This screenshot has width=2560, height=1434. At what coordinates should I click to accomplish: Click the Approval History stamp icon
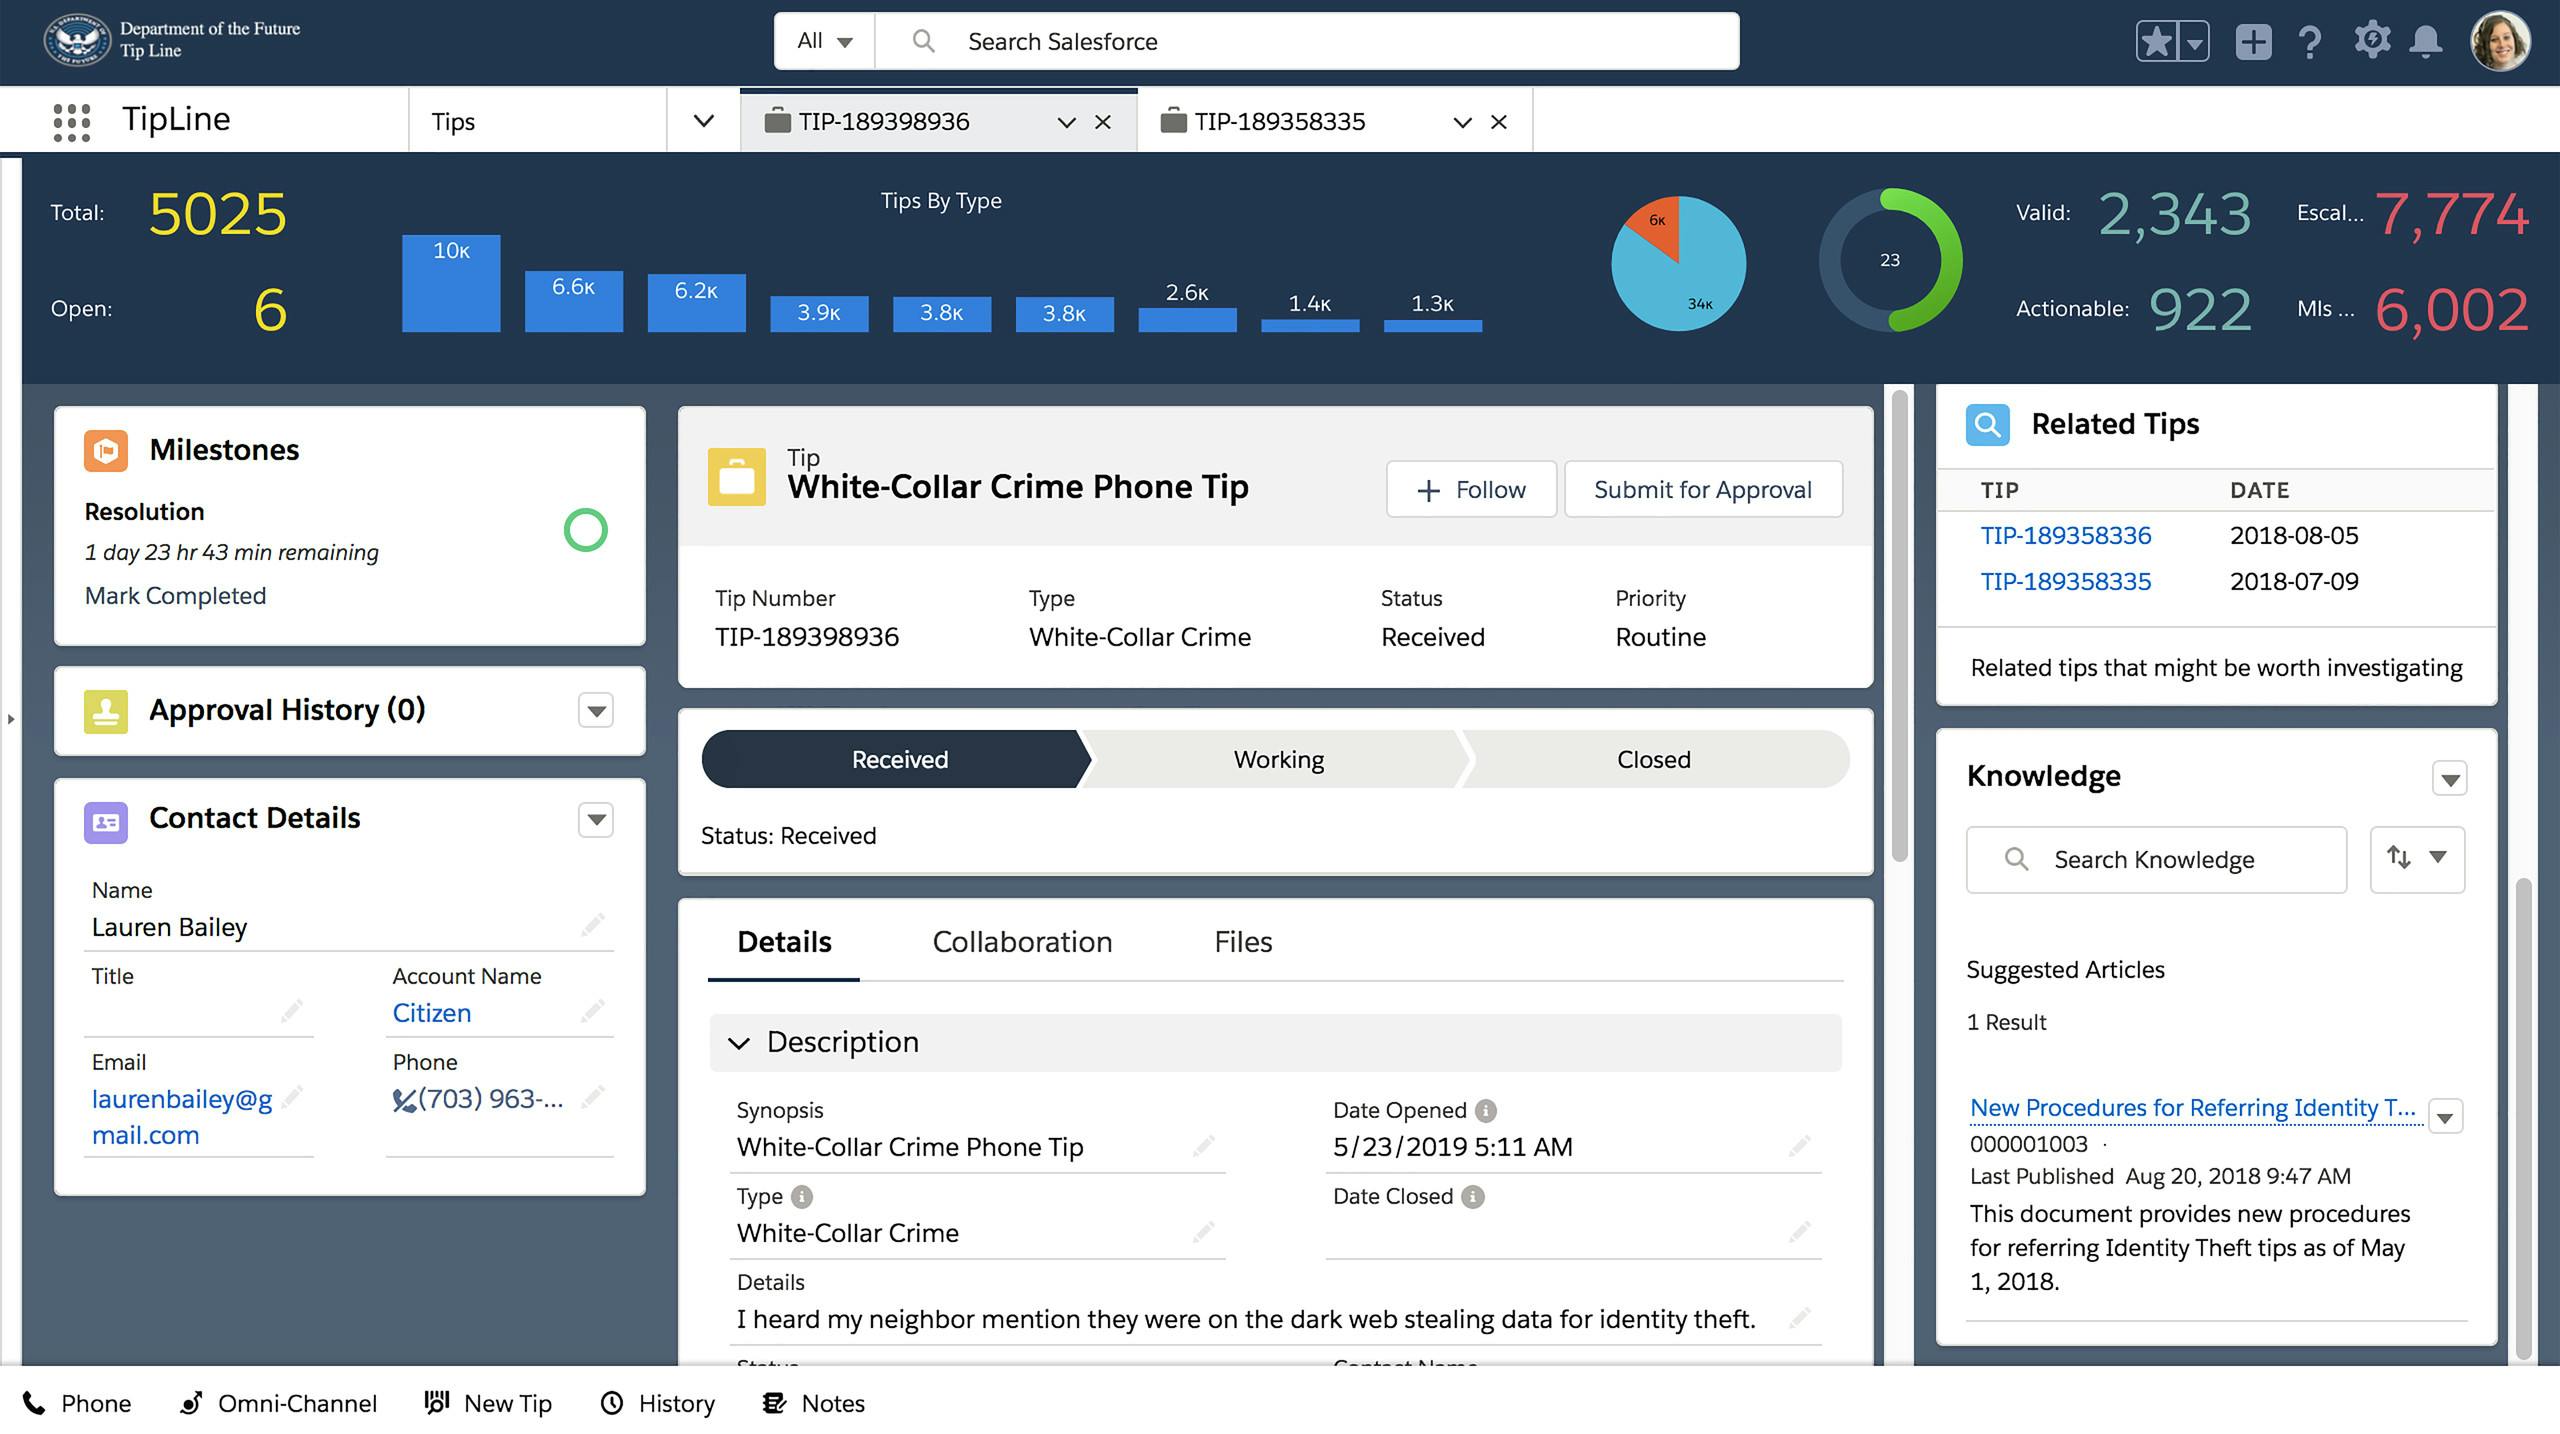[106, 711]
